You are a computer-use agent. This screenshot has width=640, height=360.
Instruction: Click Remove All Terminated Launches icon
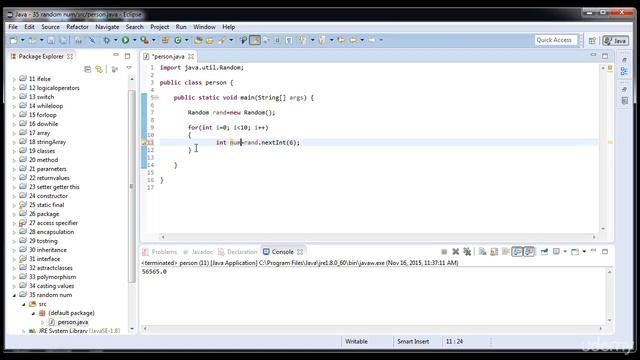click(467, 252)
